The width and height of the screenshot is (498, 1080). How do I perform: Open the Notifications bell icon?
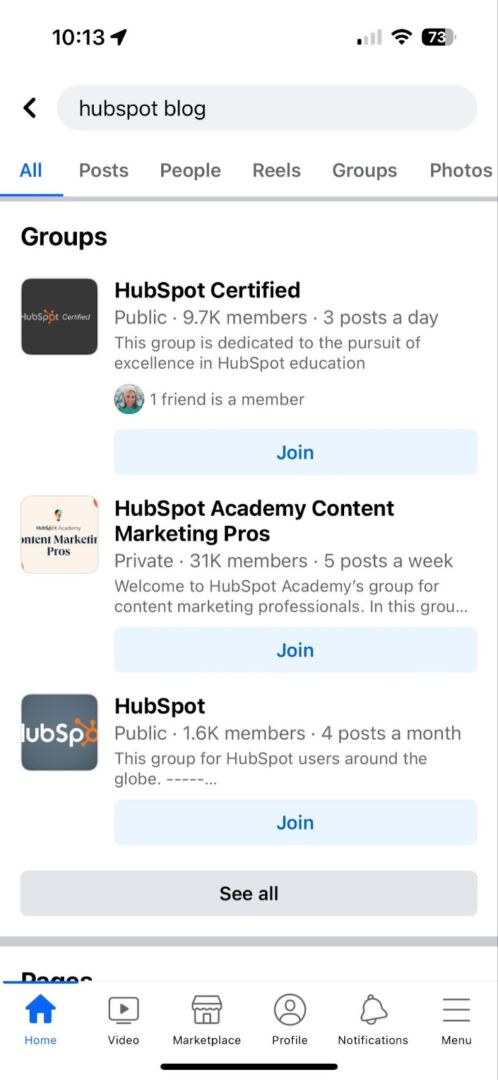[x=373, y=1010]
